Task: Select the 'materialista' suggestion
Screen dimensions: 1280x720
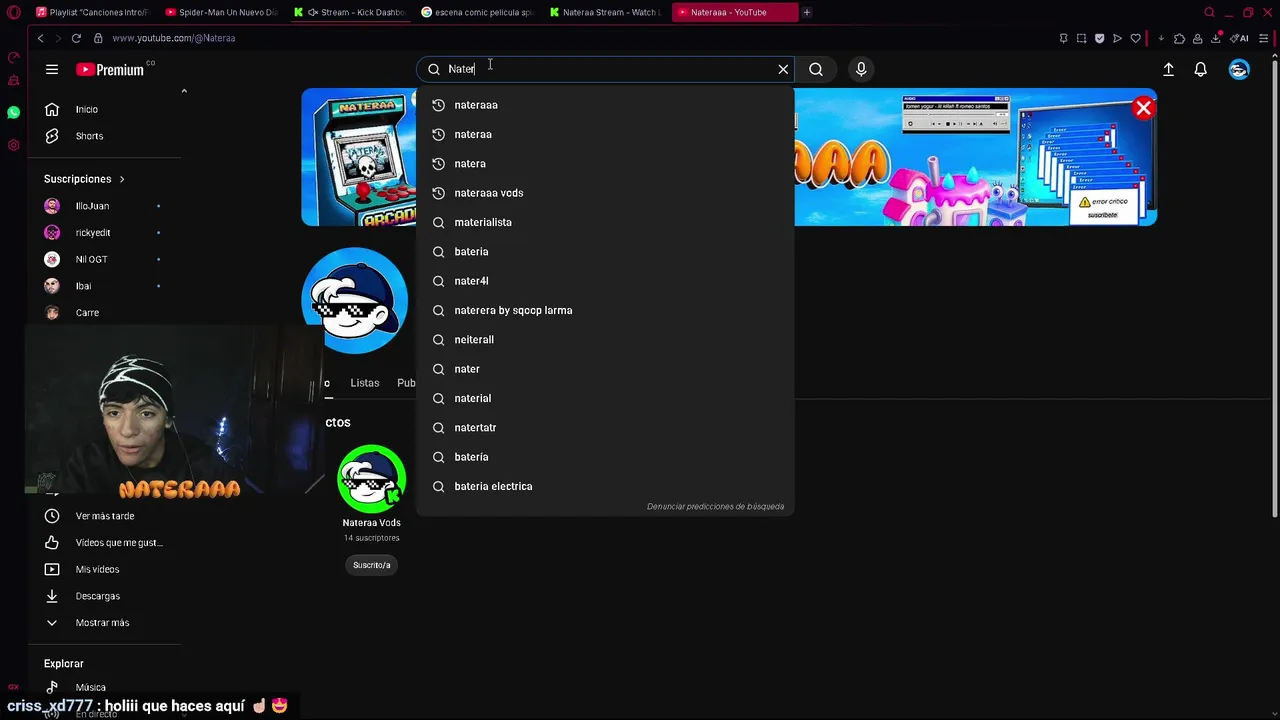Action: [605, 222]
